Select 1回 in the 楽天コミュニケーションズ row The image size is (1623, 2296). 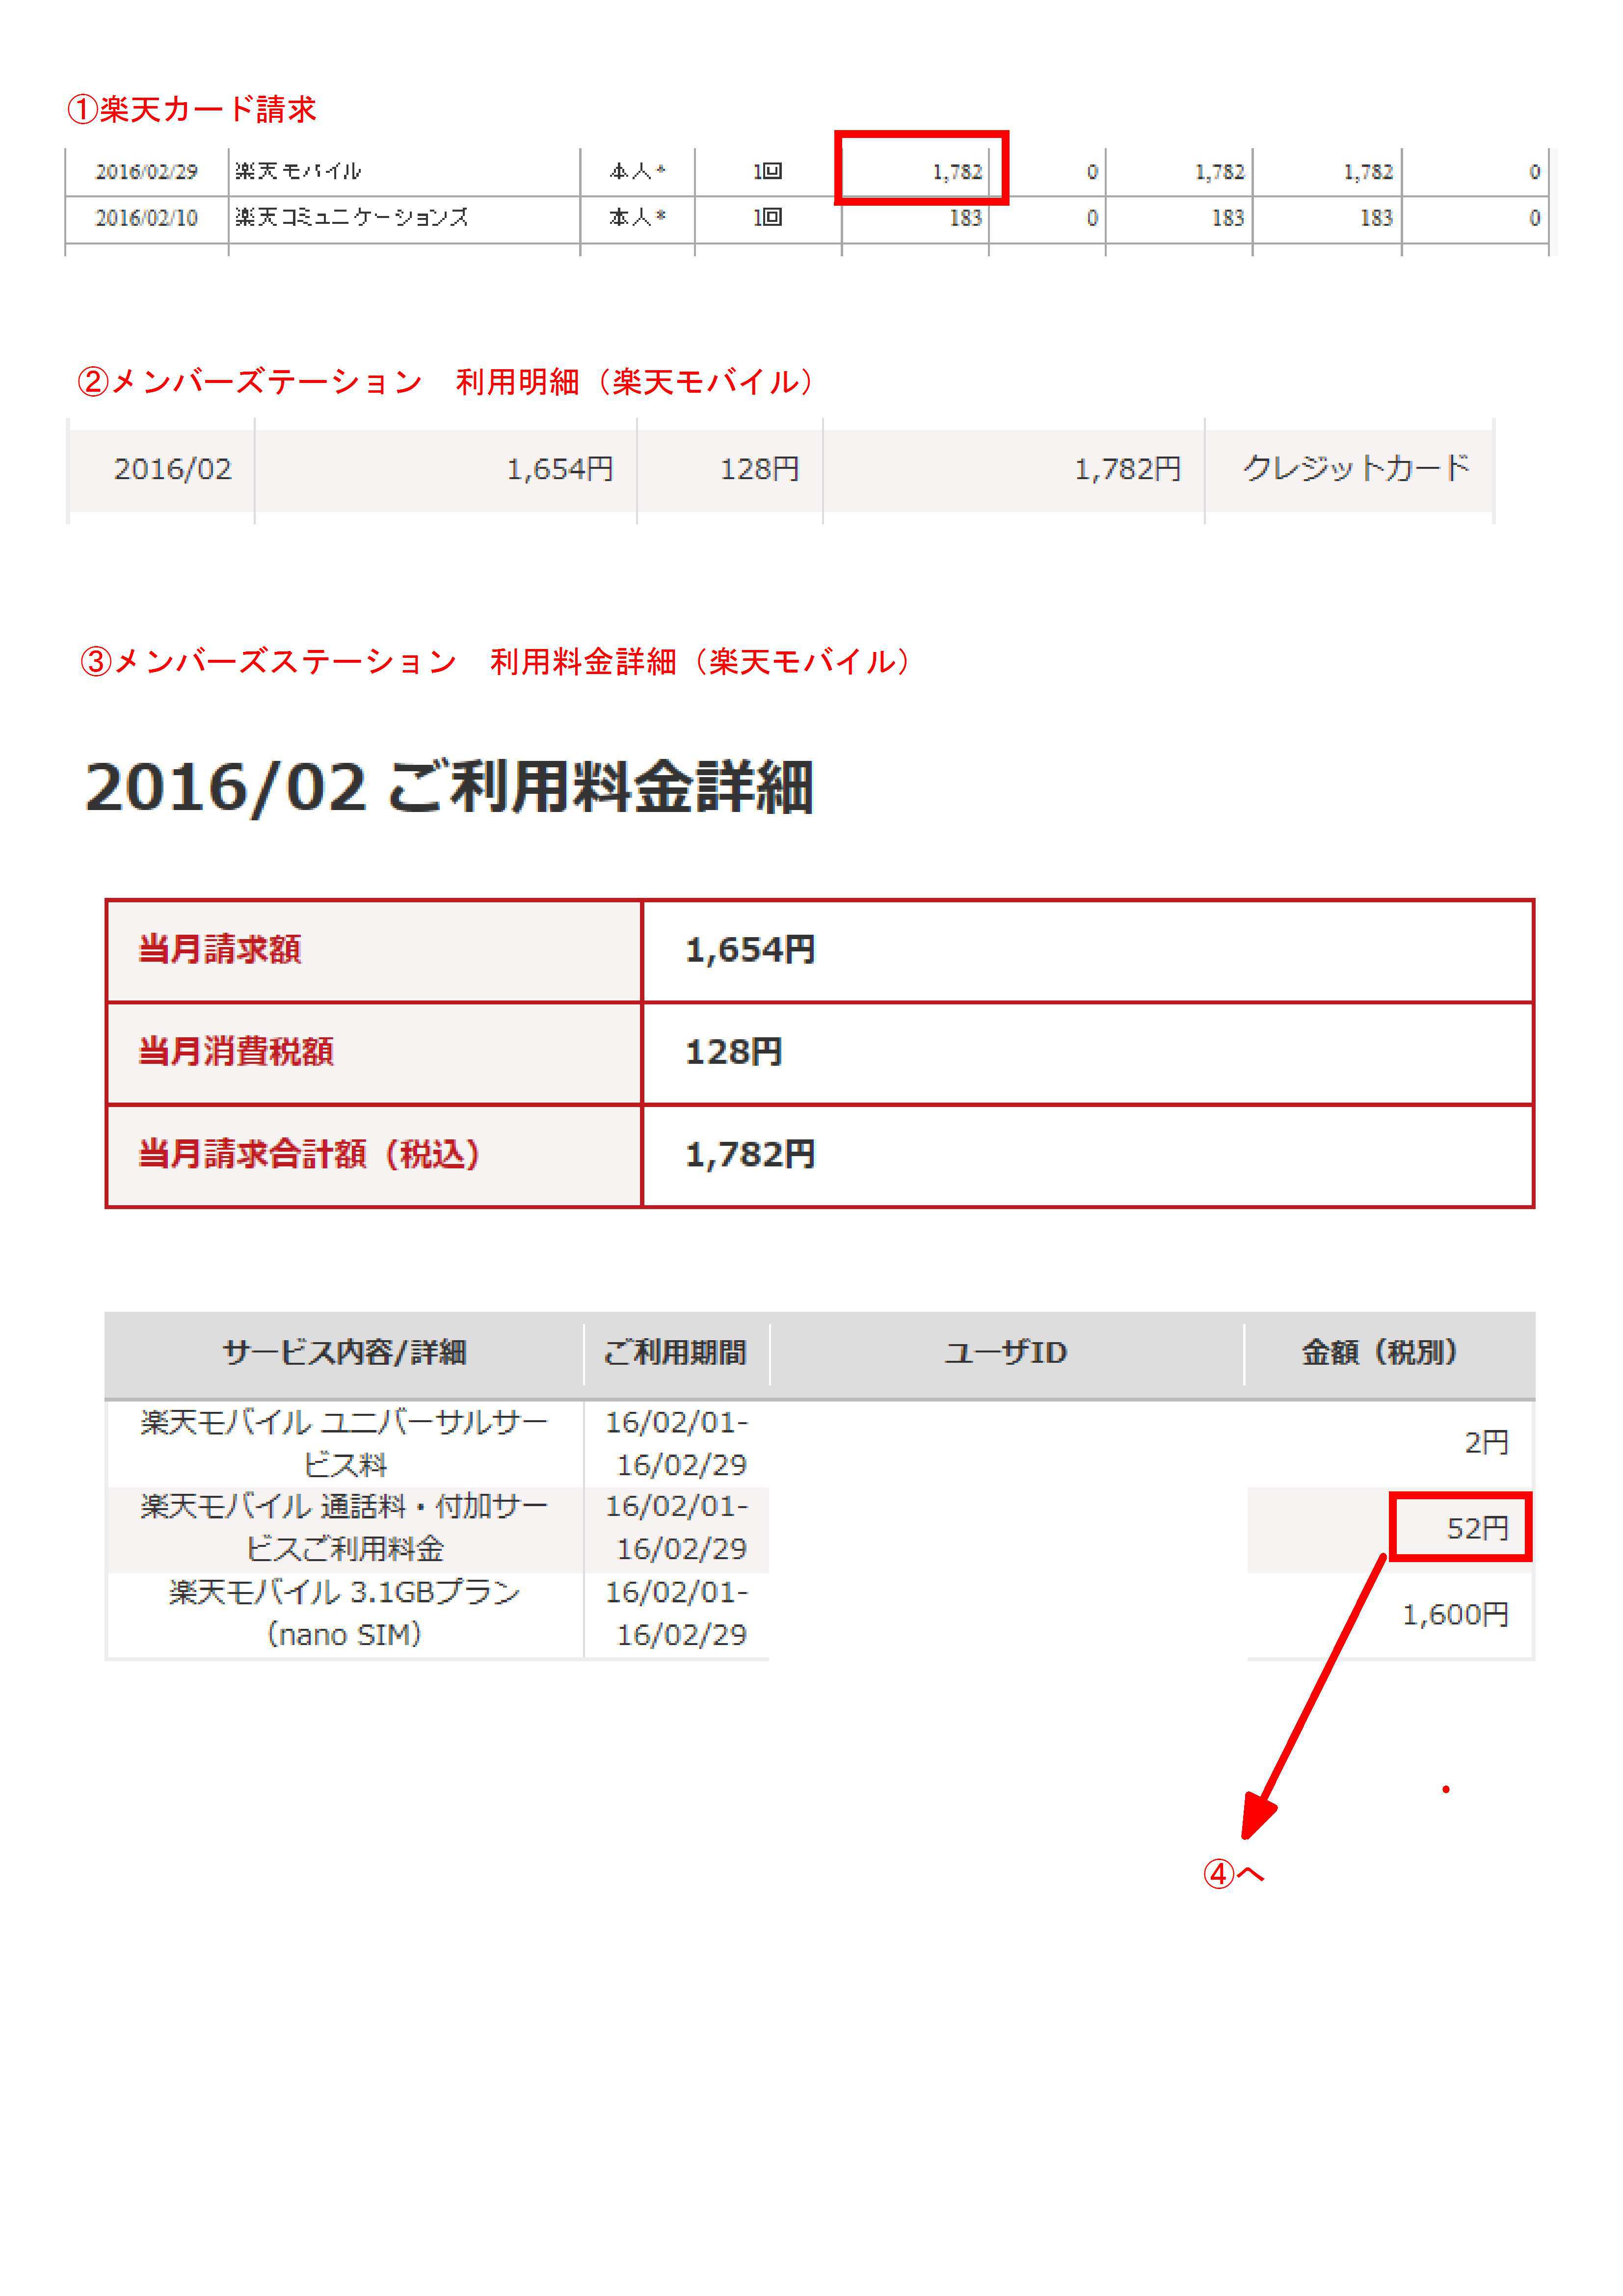(767, 217)
